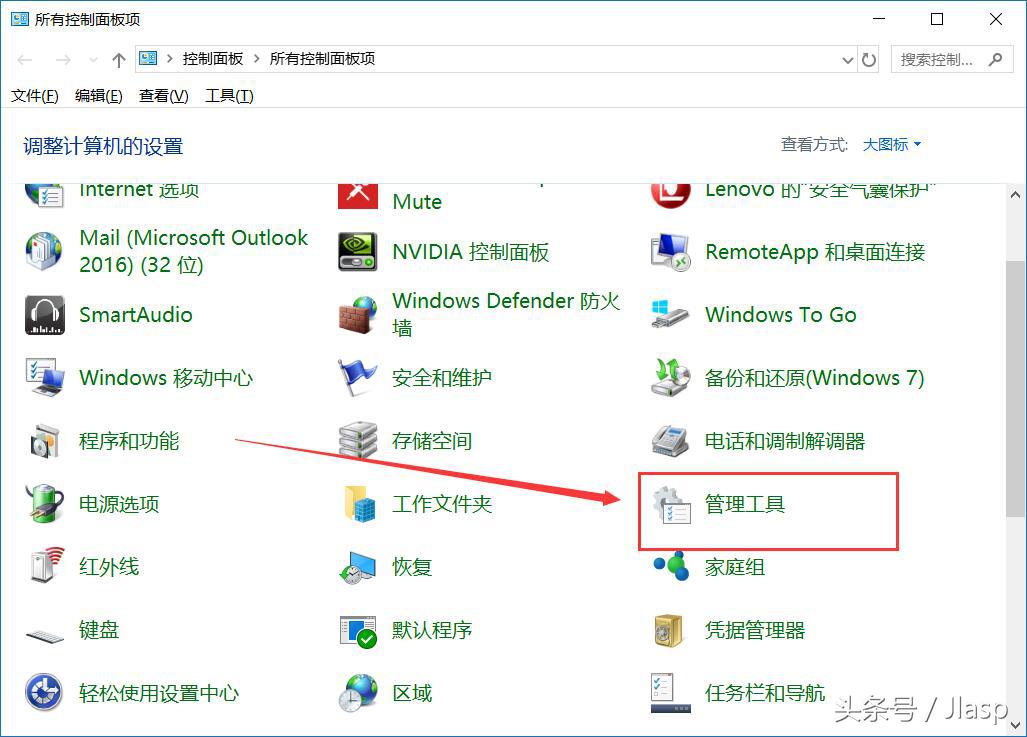Screen dimensions: 1027x737
Task: Open Windows Defender 防火墙 brick wall icon
Action: point(358,314)
